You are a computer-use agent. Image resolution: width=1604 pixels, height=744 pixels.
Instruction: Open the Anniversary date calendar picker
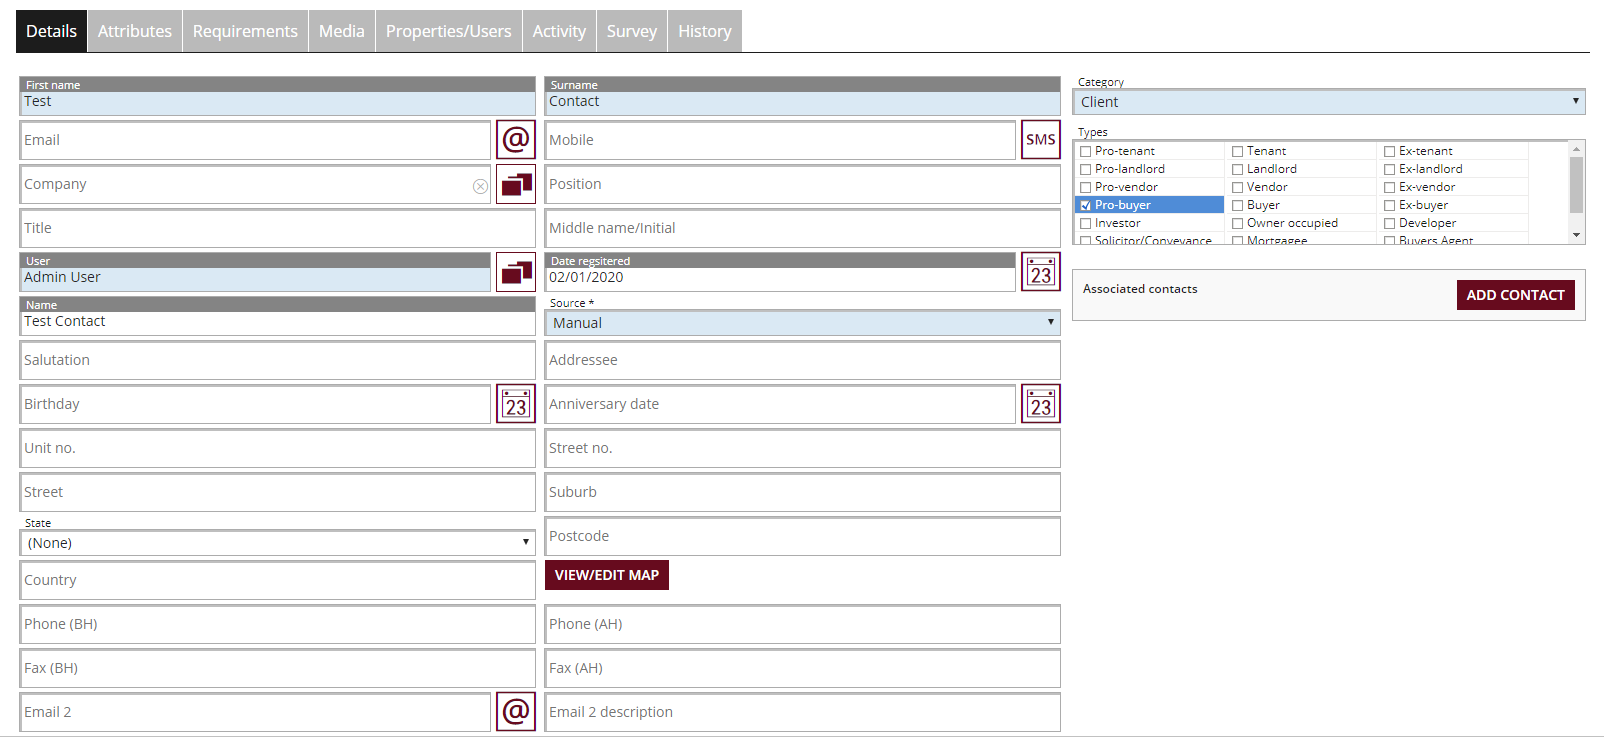click(1040, 404)
